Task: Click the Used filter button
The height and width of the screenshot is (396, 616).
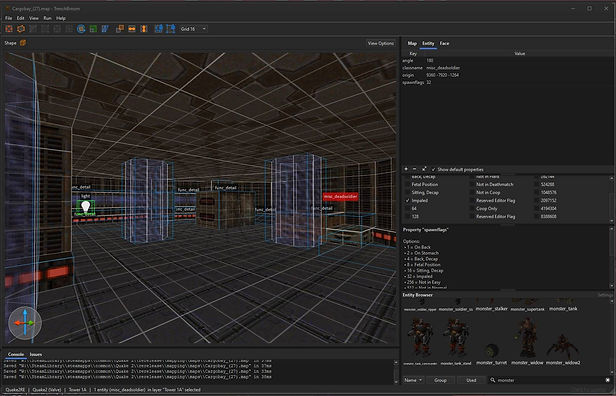Action: (x=471, y=380)
